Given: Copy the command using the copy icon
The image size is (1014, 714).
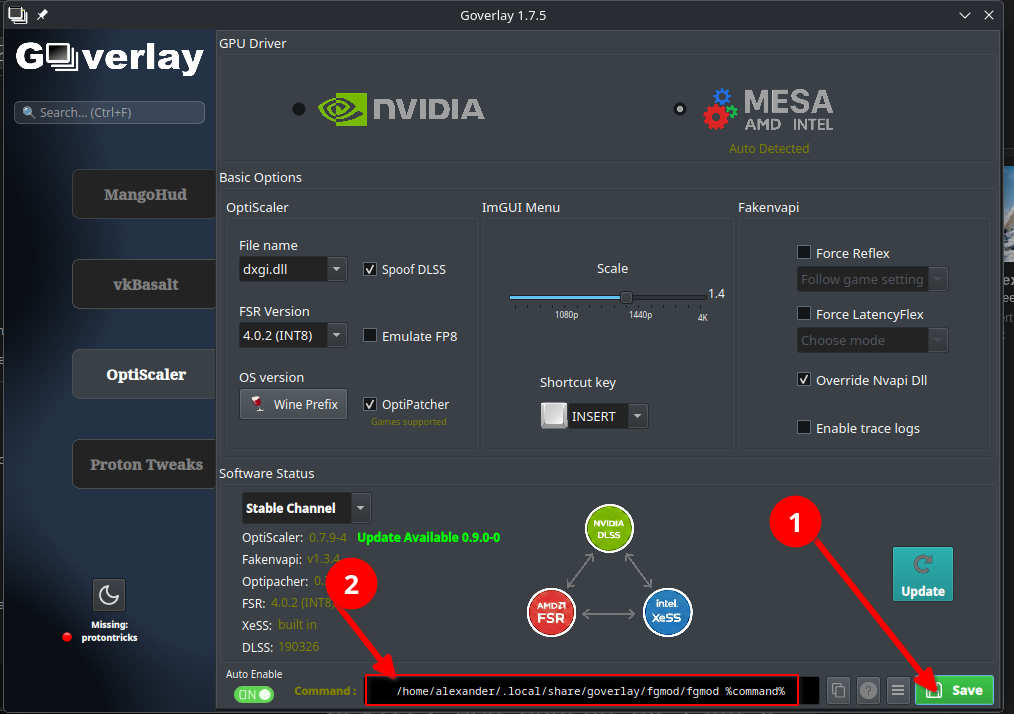Looking at the screenshot, I should pos(838,691).
